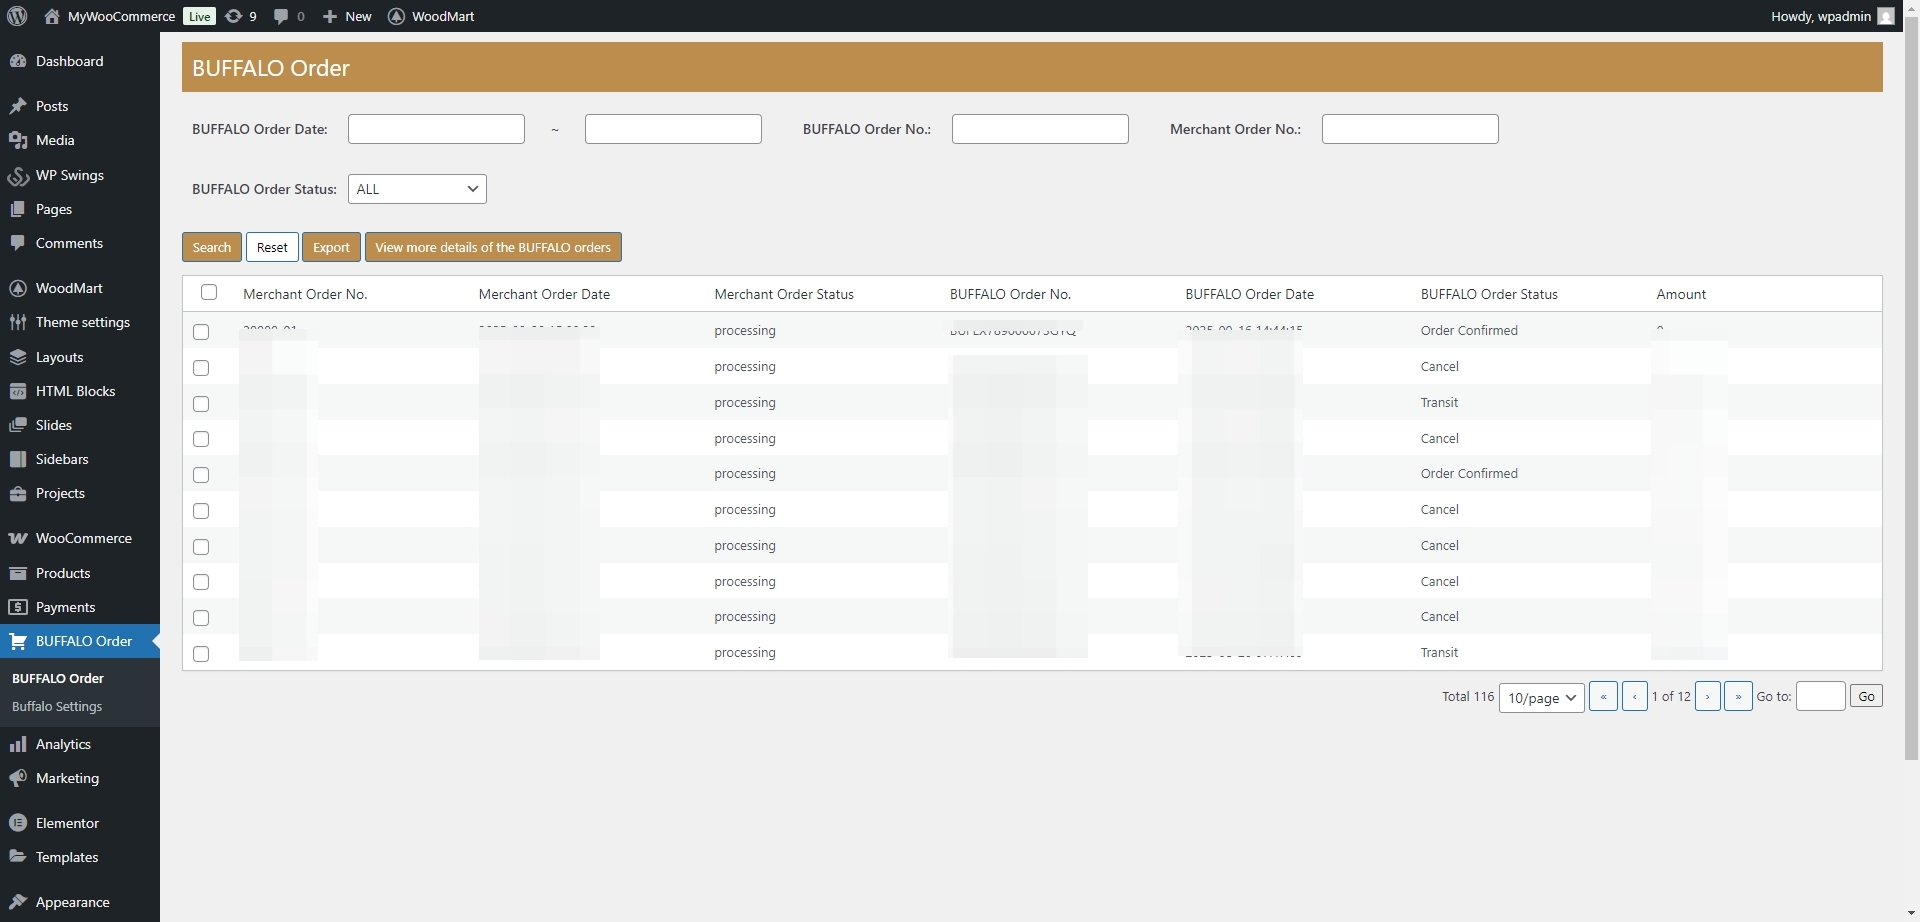Click the BUFFALO Order start date field
Image resolution: width=1920 pixels, height=922 pixels.
[436, 129]
